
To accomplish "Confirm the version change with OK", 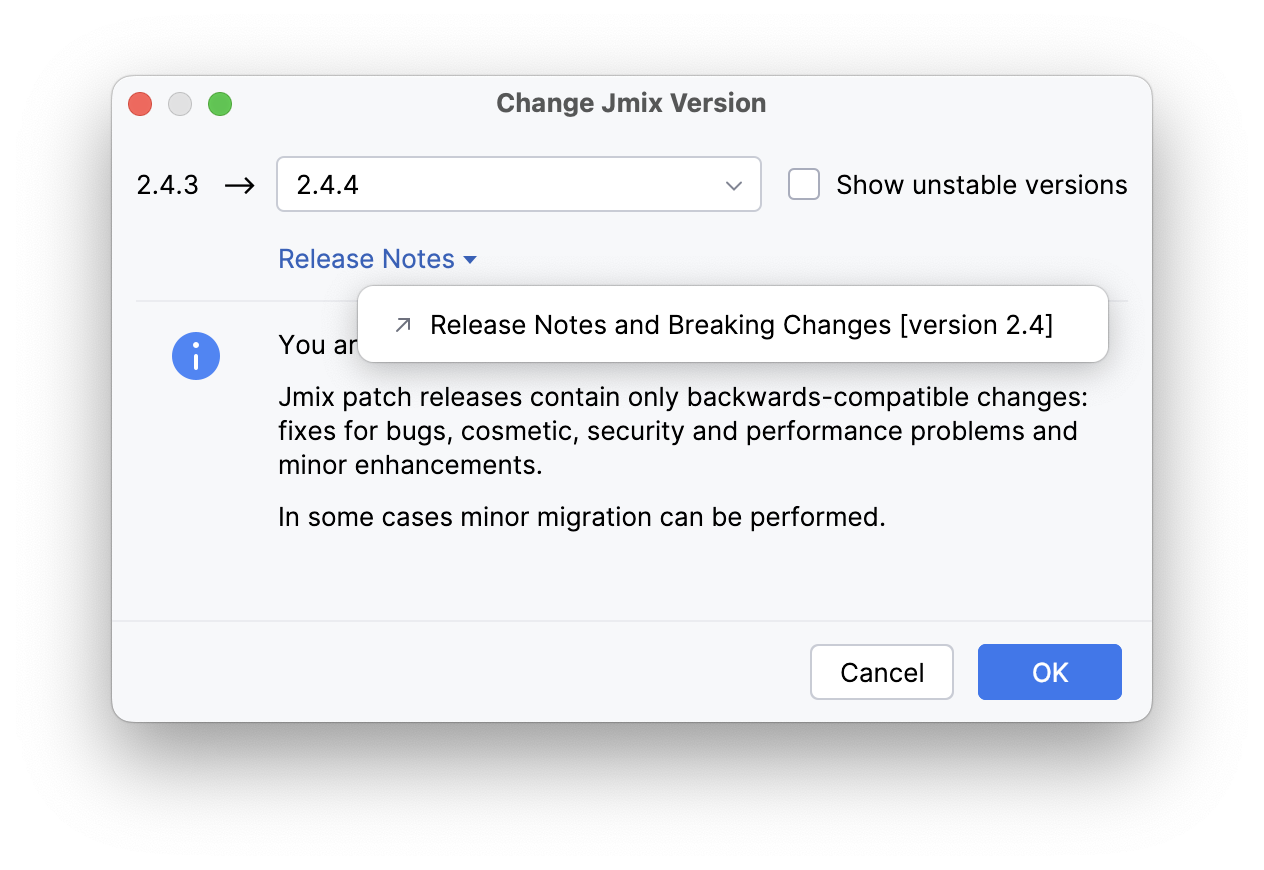I will (1049, 672).
